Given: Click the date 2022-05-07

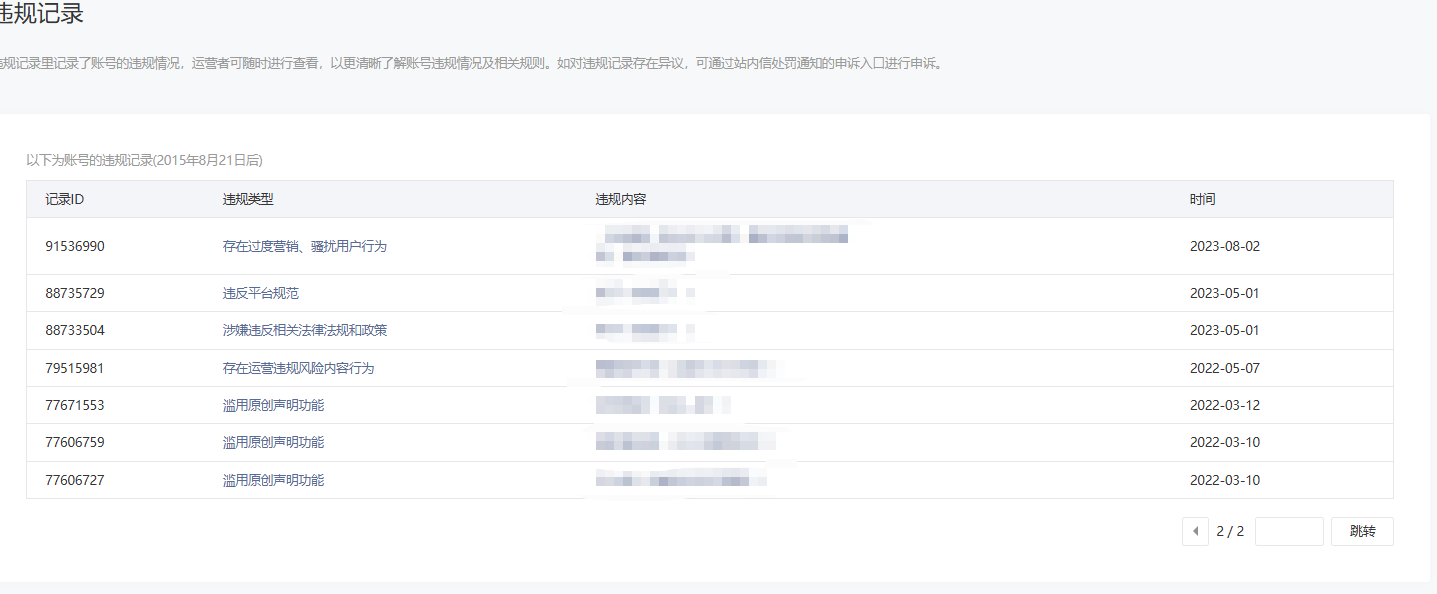Looking at the screenshot, I should (x=1225, y=368).
